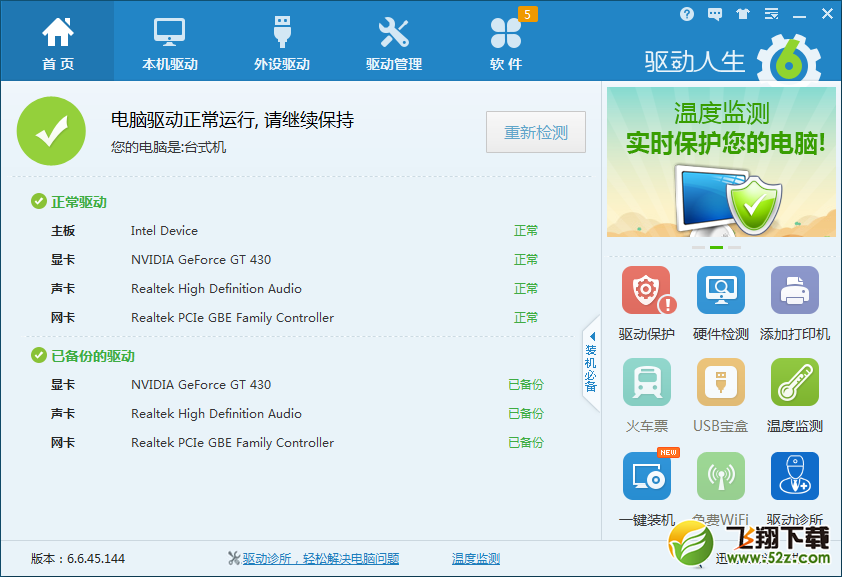This screenshot has width=842, height=577.
Task: Click the skin T-shirt icon
Action: [x=743, y=14]
